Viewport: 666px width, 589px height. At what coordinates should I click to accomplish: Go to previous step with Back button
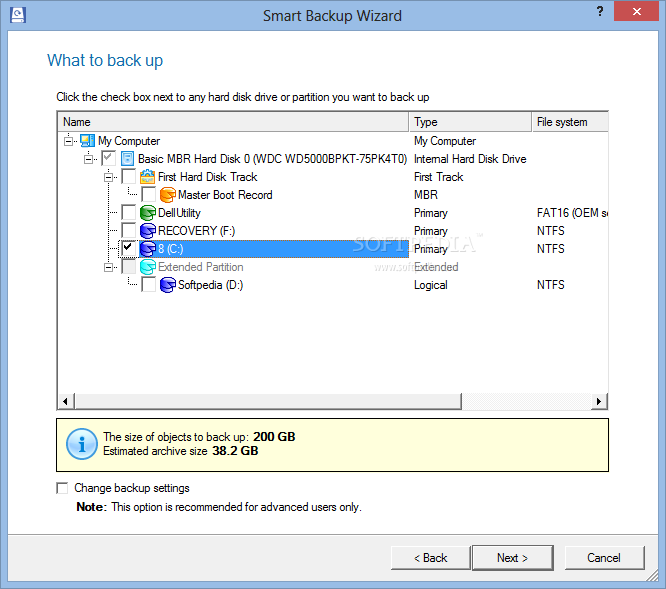point(430,558)
